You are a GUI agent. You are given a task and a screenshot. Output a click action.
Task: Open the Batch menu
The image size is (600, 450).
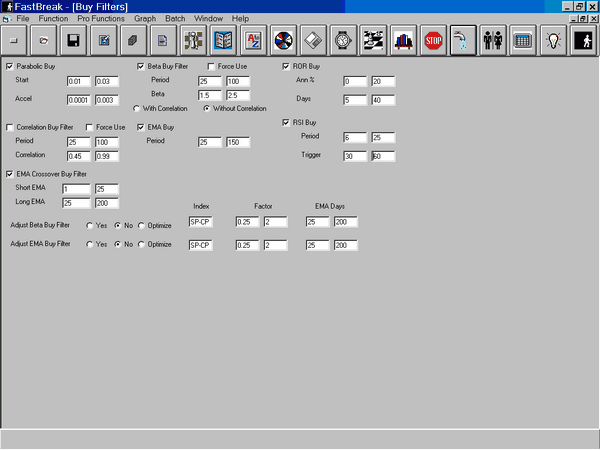175,18
